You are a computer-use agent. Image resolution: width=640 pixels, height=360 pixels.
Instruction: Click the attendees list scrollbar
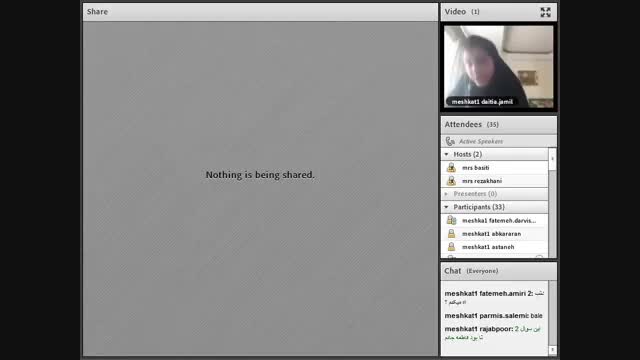pyautogui.click(x=552, y=202)
